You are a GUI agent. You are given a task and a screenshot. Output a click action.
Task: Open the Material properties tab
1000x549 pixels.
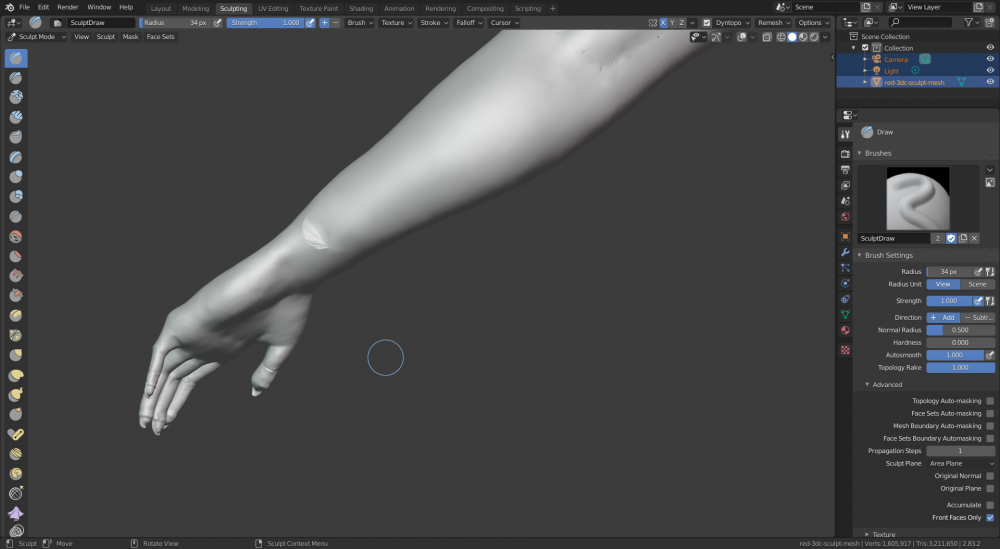[x=845, y=330]
